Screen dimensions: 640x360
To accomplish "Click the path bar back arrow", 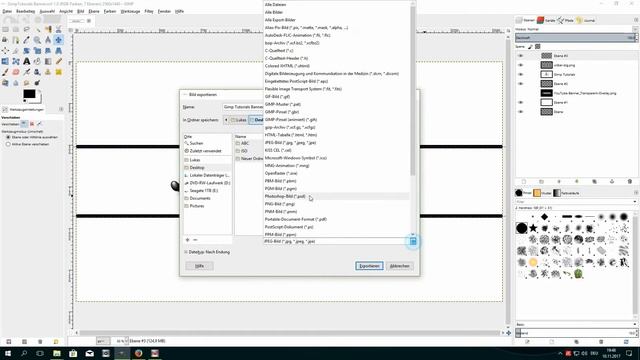I will (x=226, y=120).
